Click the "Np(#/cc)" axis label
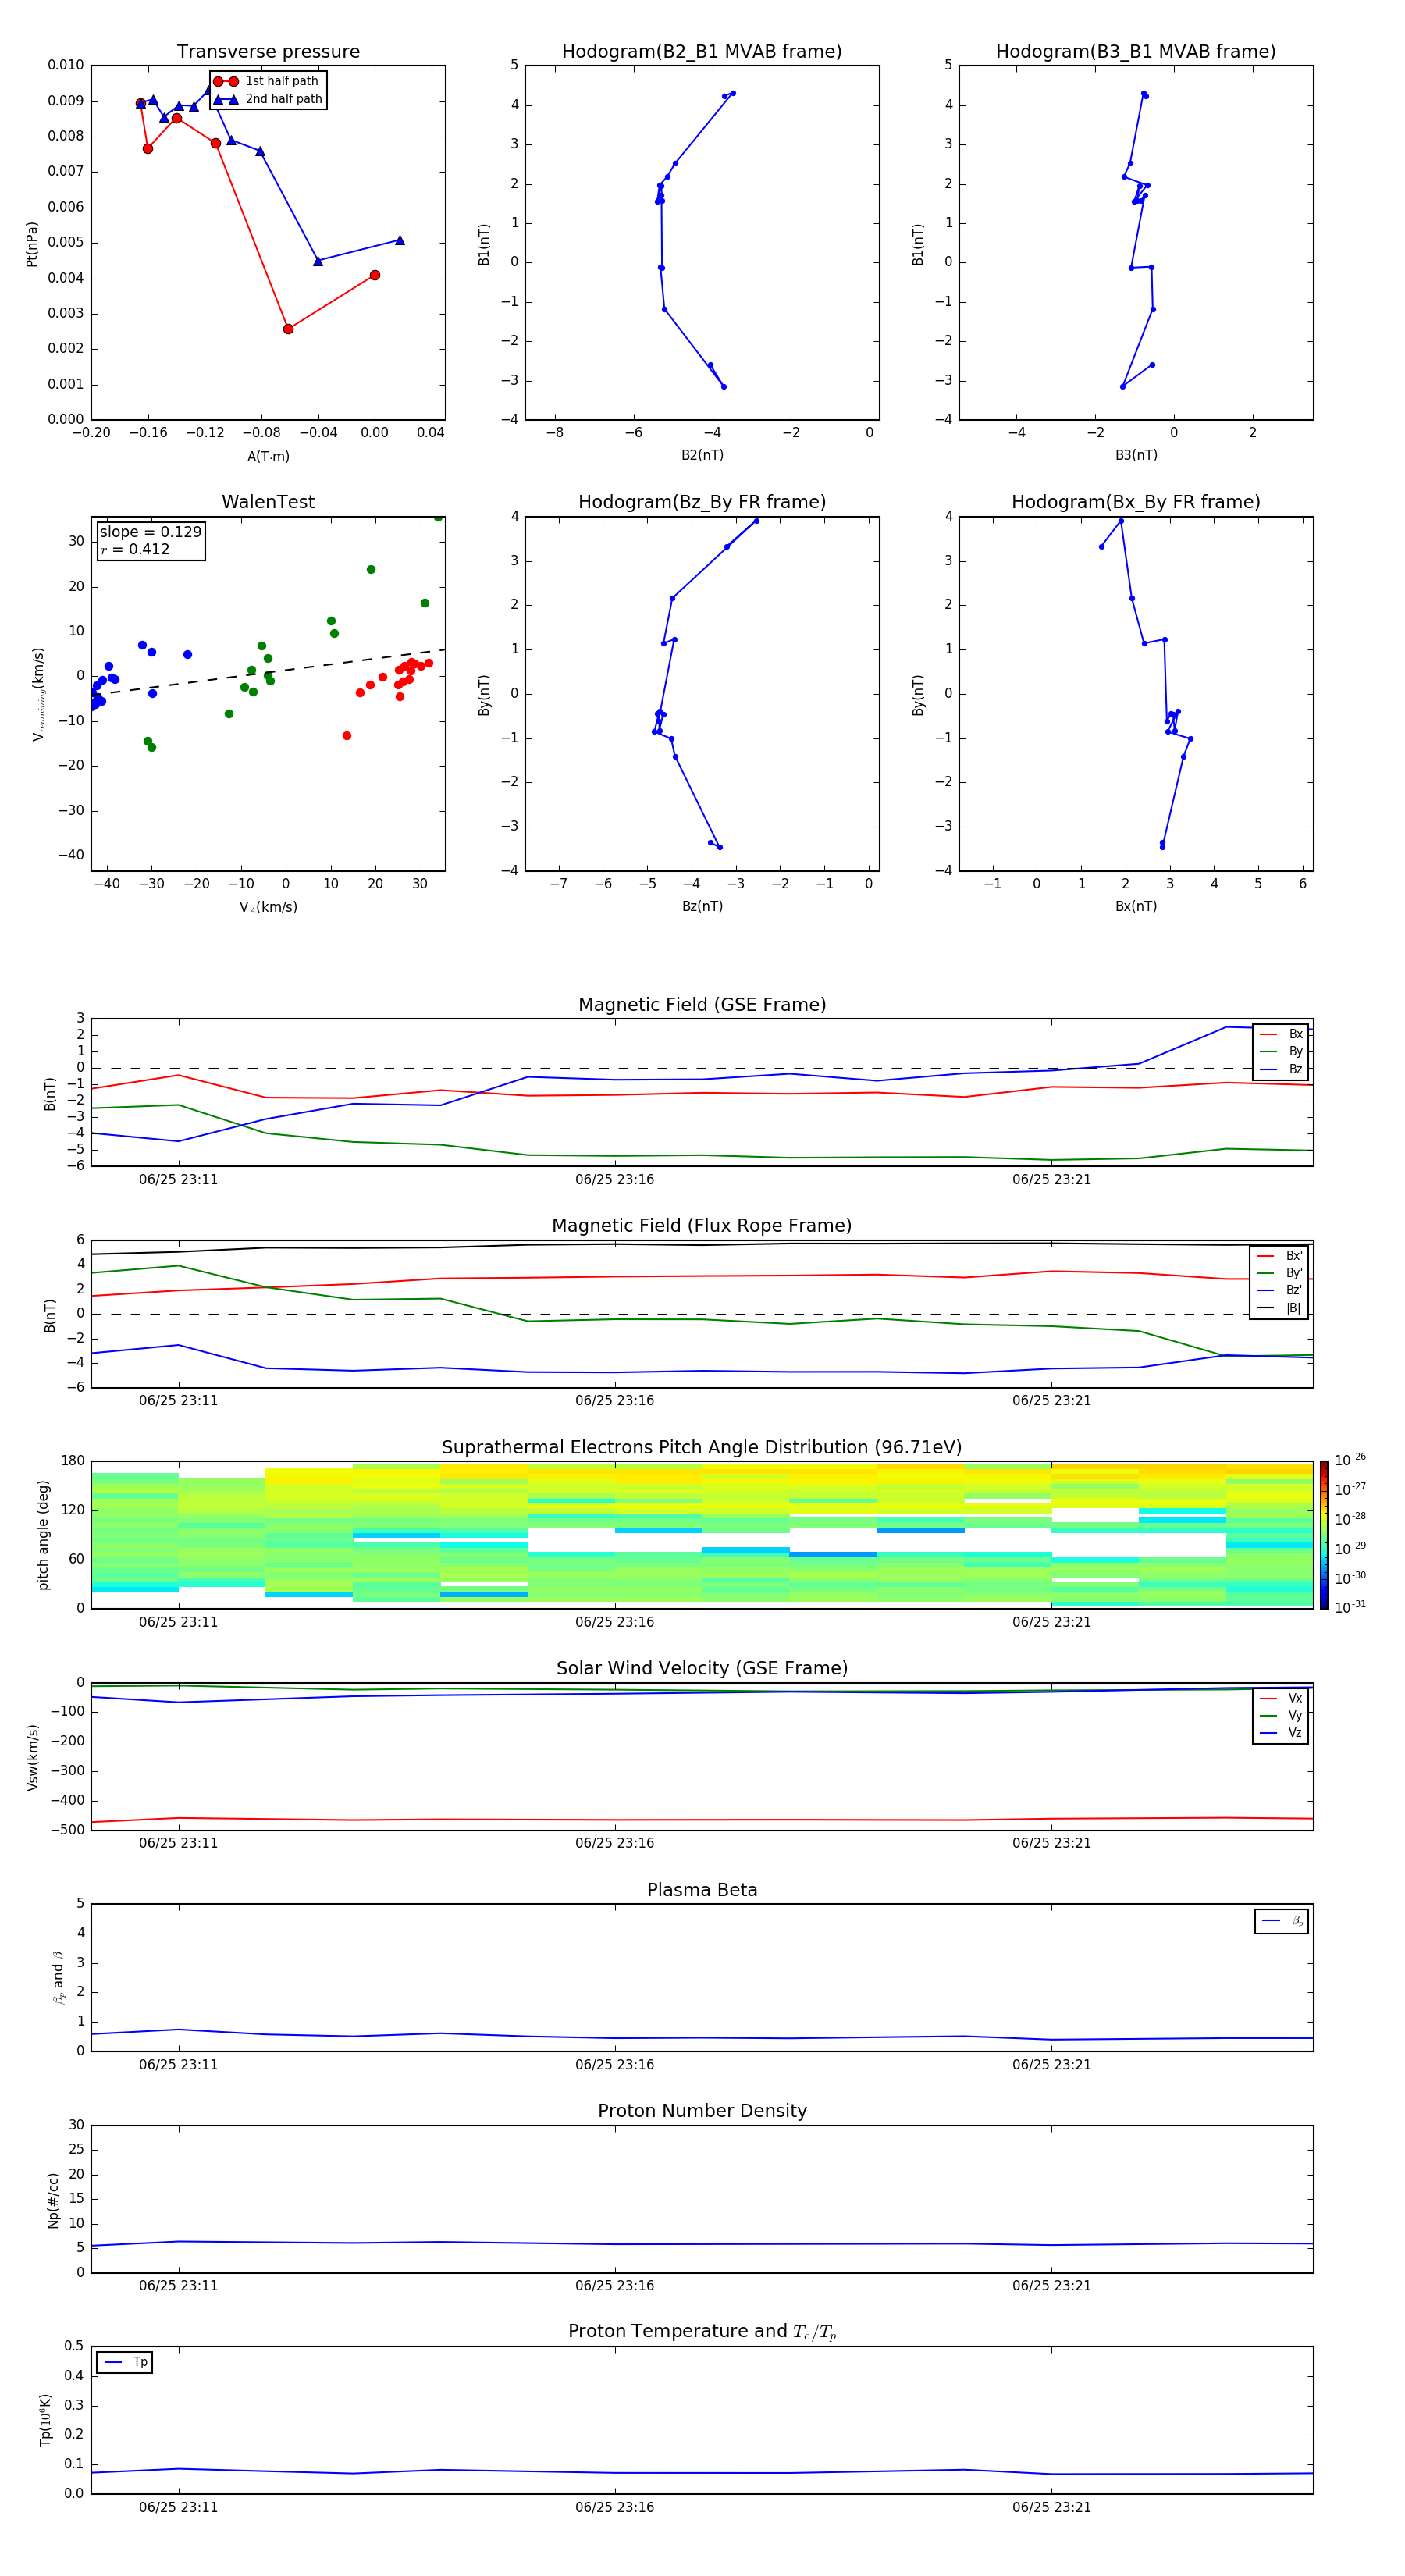This screenshot has width=1405, height=2576. point(53,2199)
